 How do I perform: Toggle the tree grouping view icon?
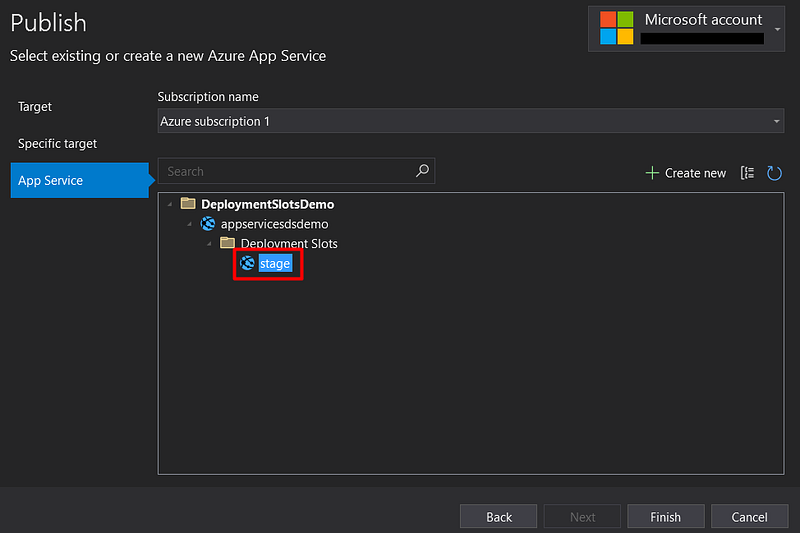point(747,173)
